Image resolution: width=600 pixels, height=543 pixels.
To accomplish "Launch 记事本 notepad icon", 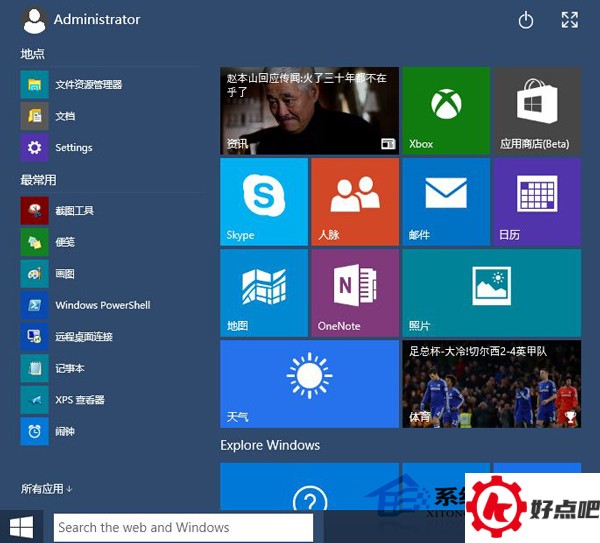I will 34,368.
